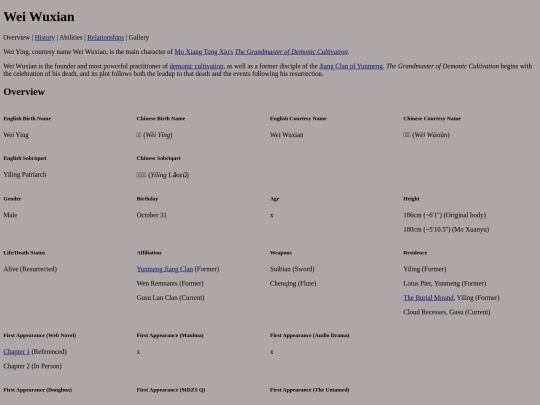Click the Chapter 2 (In Person) entry
Viewport: 540px width, 405px height.
tap(32, 366)
